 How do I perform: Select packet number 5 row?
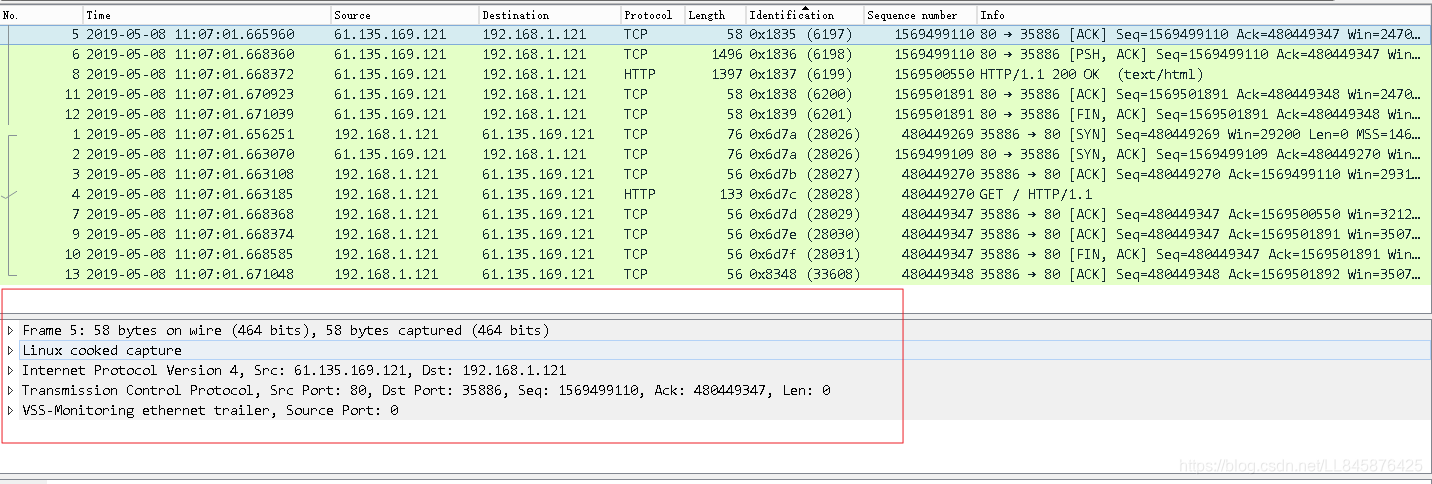(716, 34)
